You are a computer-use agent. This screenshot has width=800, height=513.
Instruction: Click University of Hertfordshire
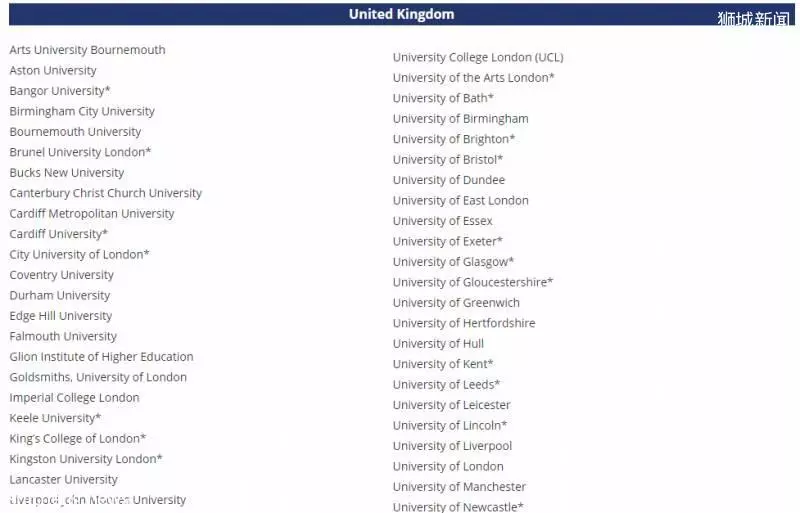pos(464,323)
